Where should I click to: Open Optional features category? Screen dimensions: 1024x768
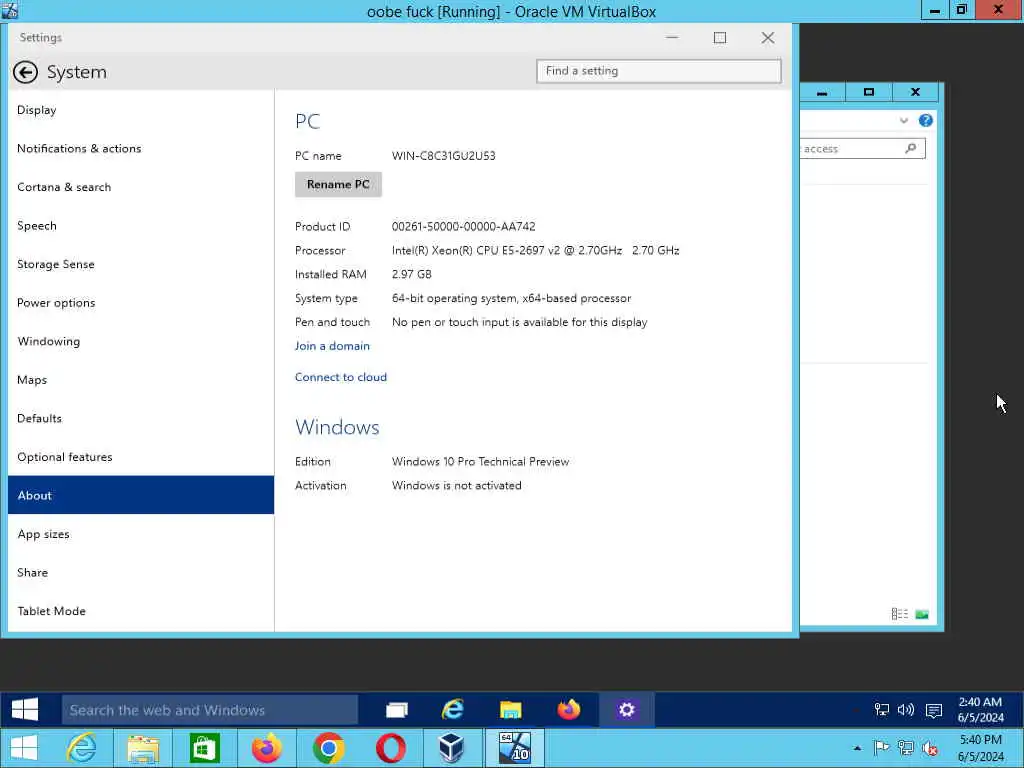point(141,456)
